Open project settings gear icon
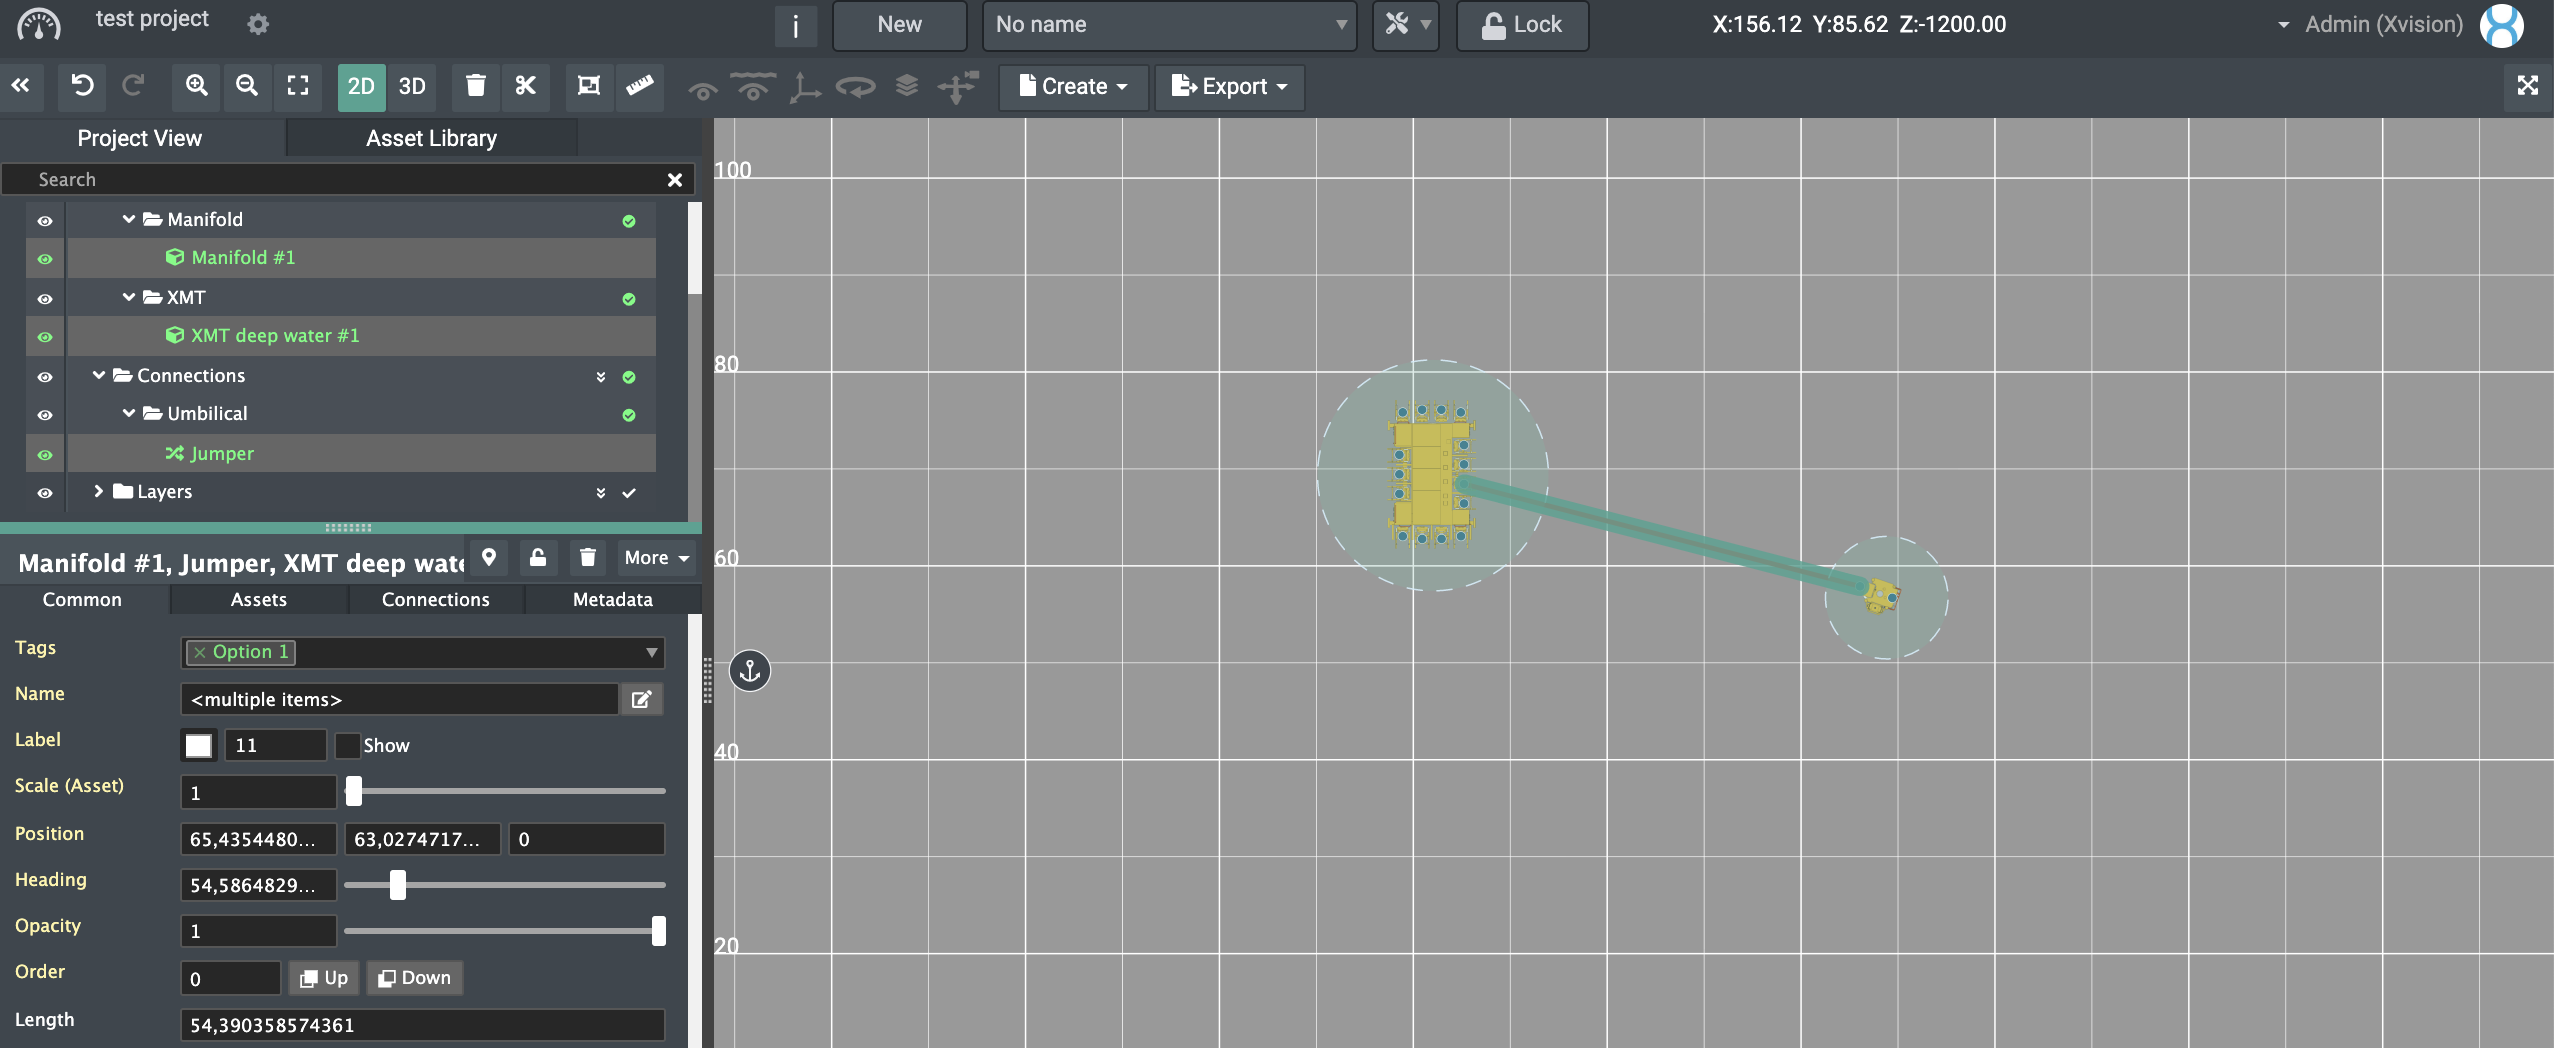Viewport: 2554px width, 1048px height. point(258,24)
